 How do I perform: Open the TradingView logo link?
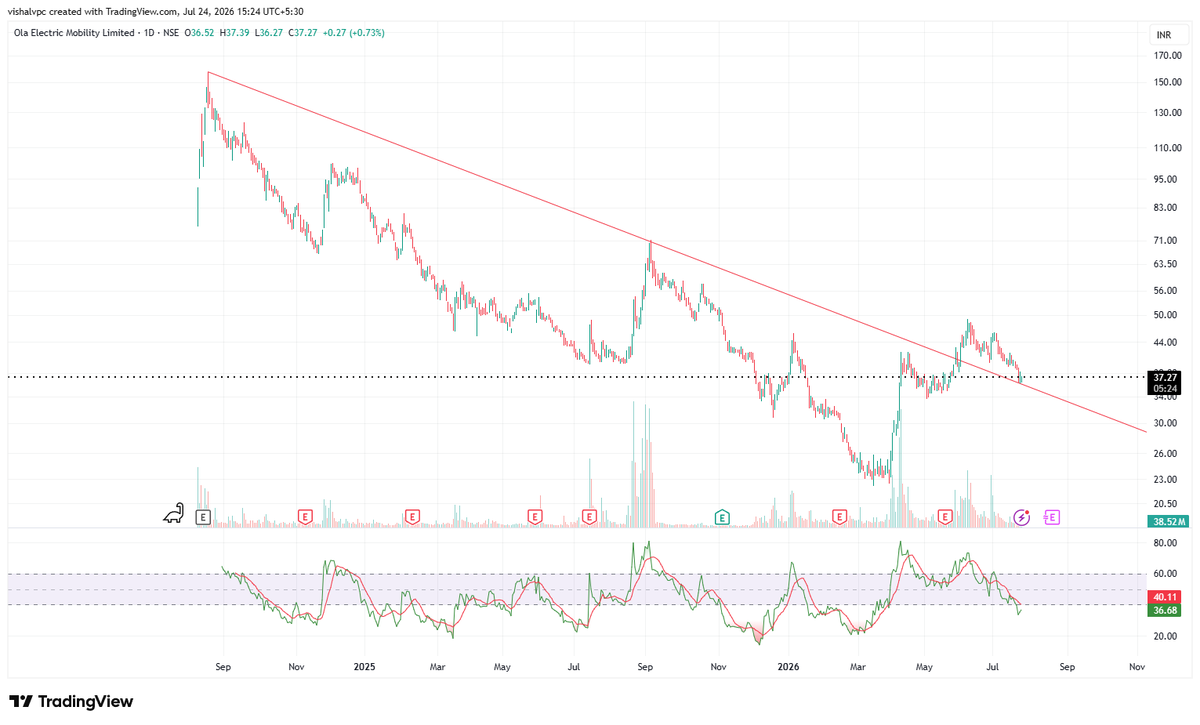tap(71, 702)
